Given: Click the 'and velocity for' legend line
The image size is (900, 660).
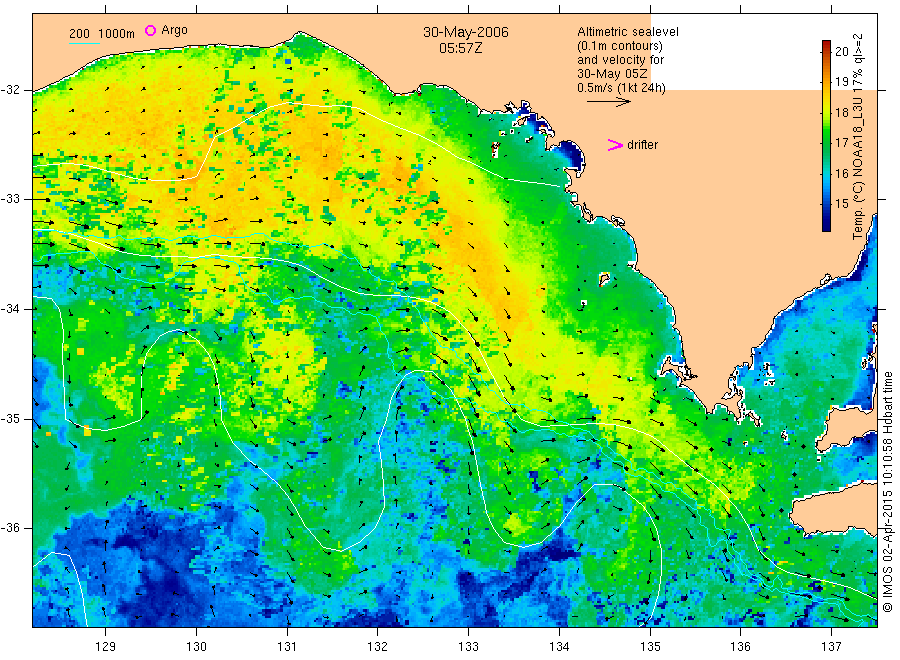Looking at the screenshot, I should coord(620,60).
